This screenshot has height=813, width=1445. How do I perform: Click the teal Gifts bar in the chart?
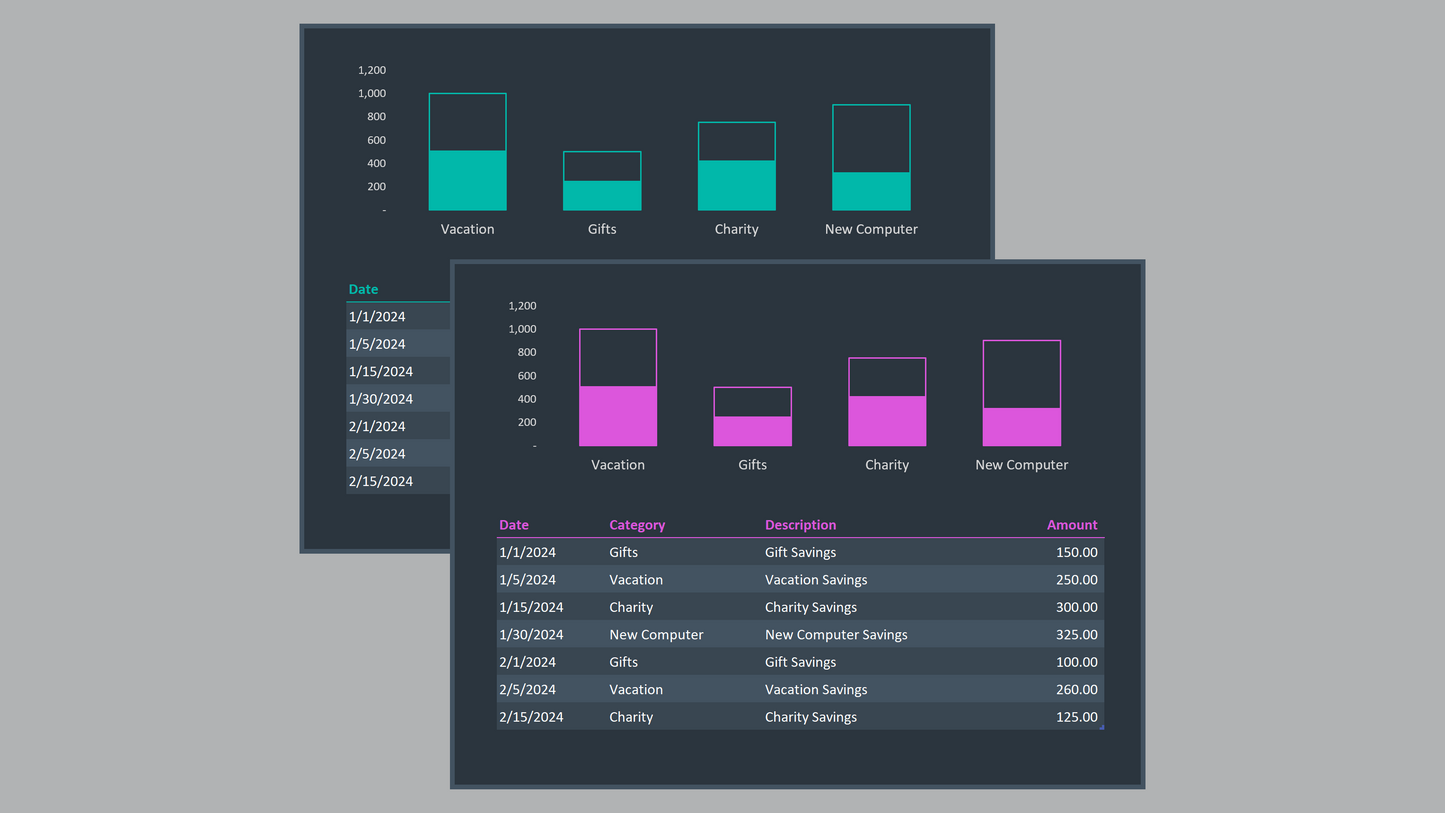pyautogui.click(x=602, y=195)
